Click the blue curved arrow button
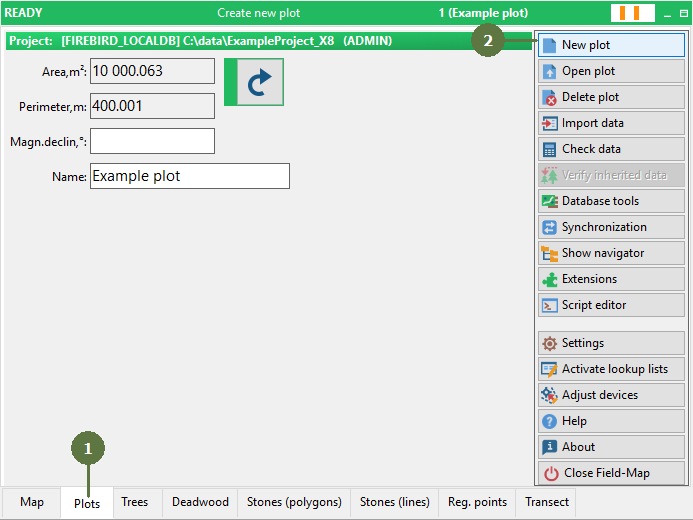The height and width of the screenshot is (520, 693). pos(260,82)
